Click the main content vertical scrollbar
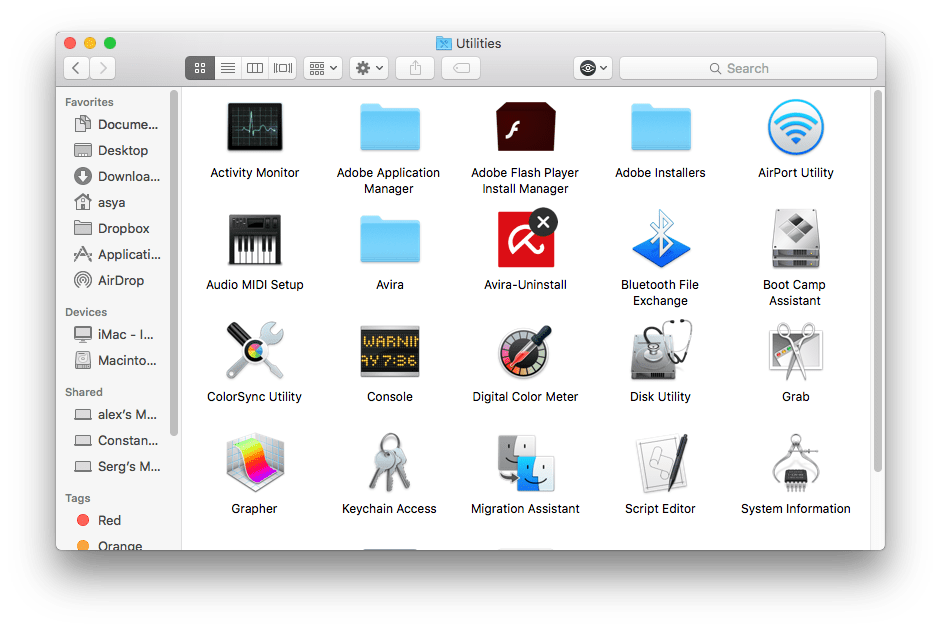The width and height of the screenshot is (941, 630). point(878,281)
